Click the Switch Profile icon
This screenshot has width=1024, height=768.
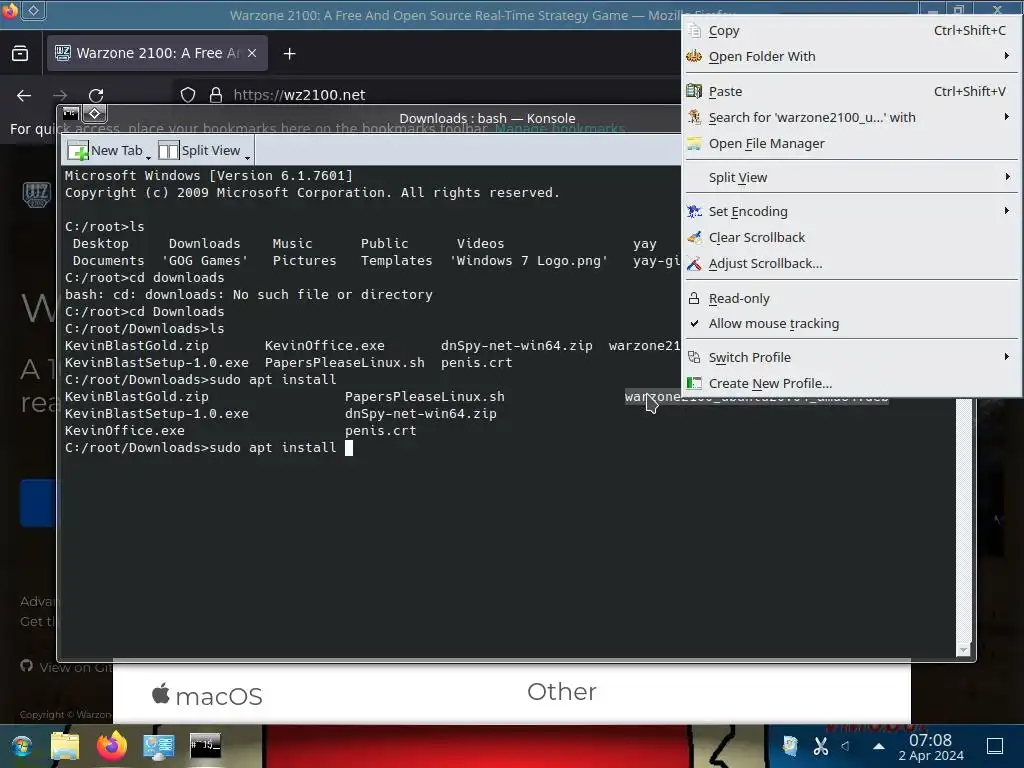pos(694,358)
